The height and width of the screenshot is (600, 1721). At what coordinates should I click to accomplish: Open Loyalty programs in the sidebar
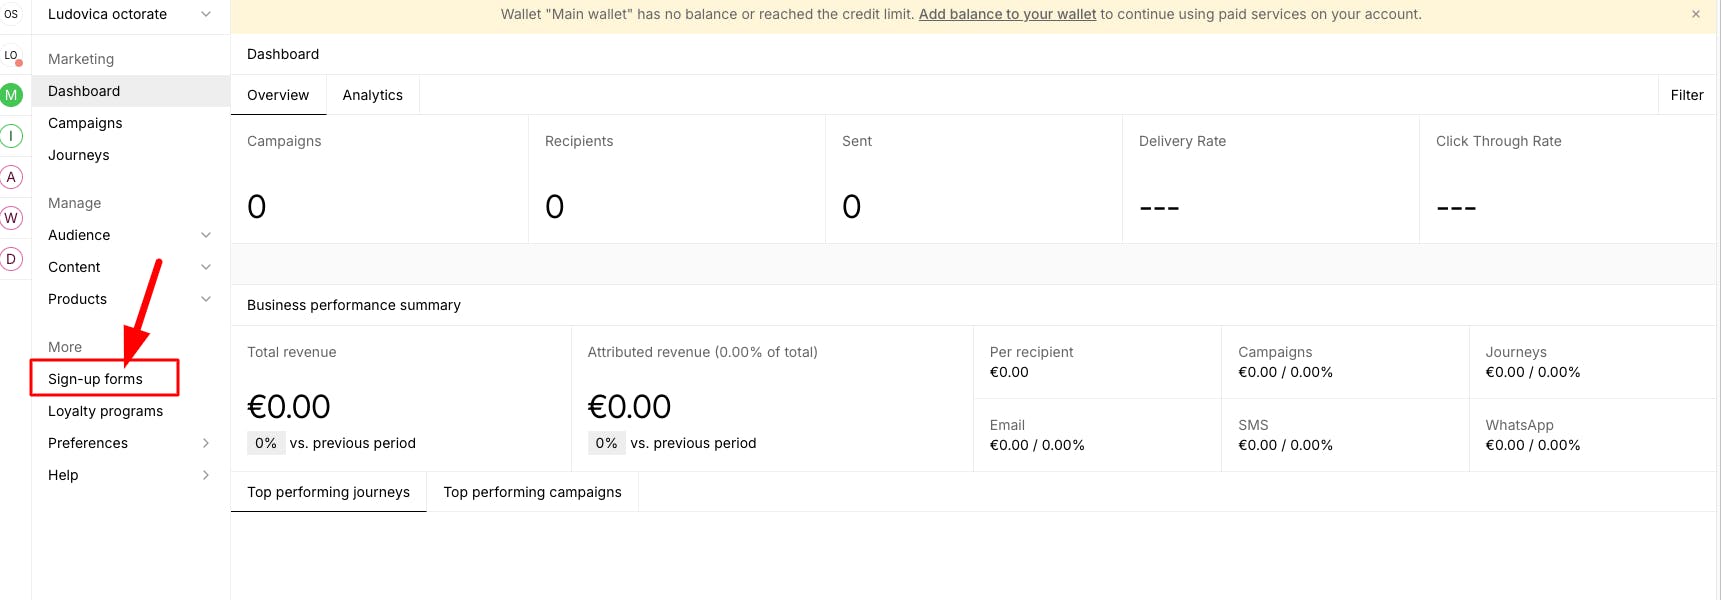tap(105, 411)
